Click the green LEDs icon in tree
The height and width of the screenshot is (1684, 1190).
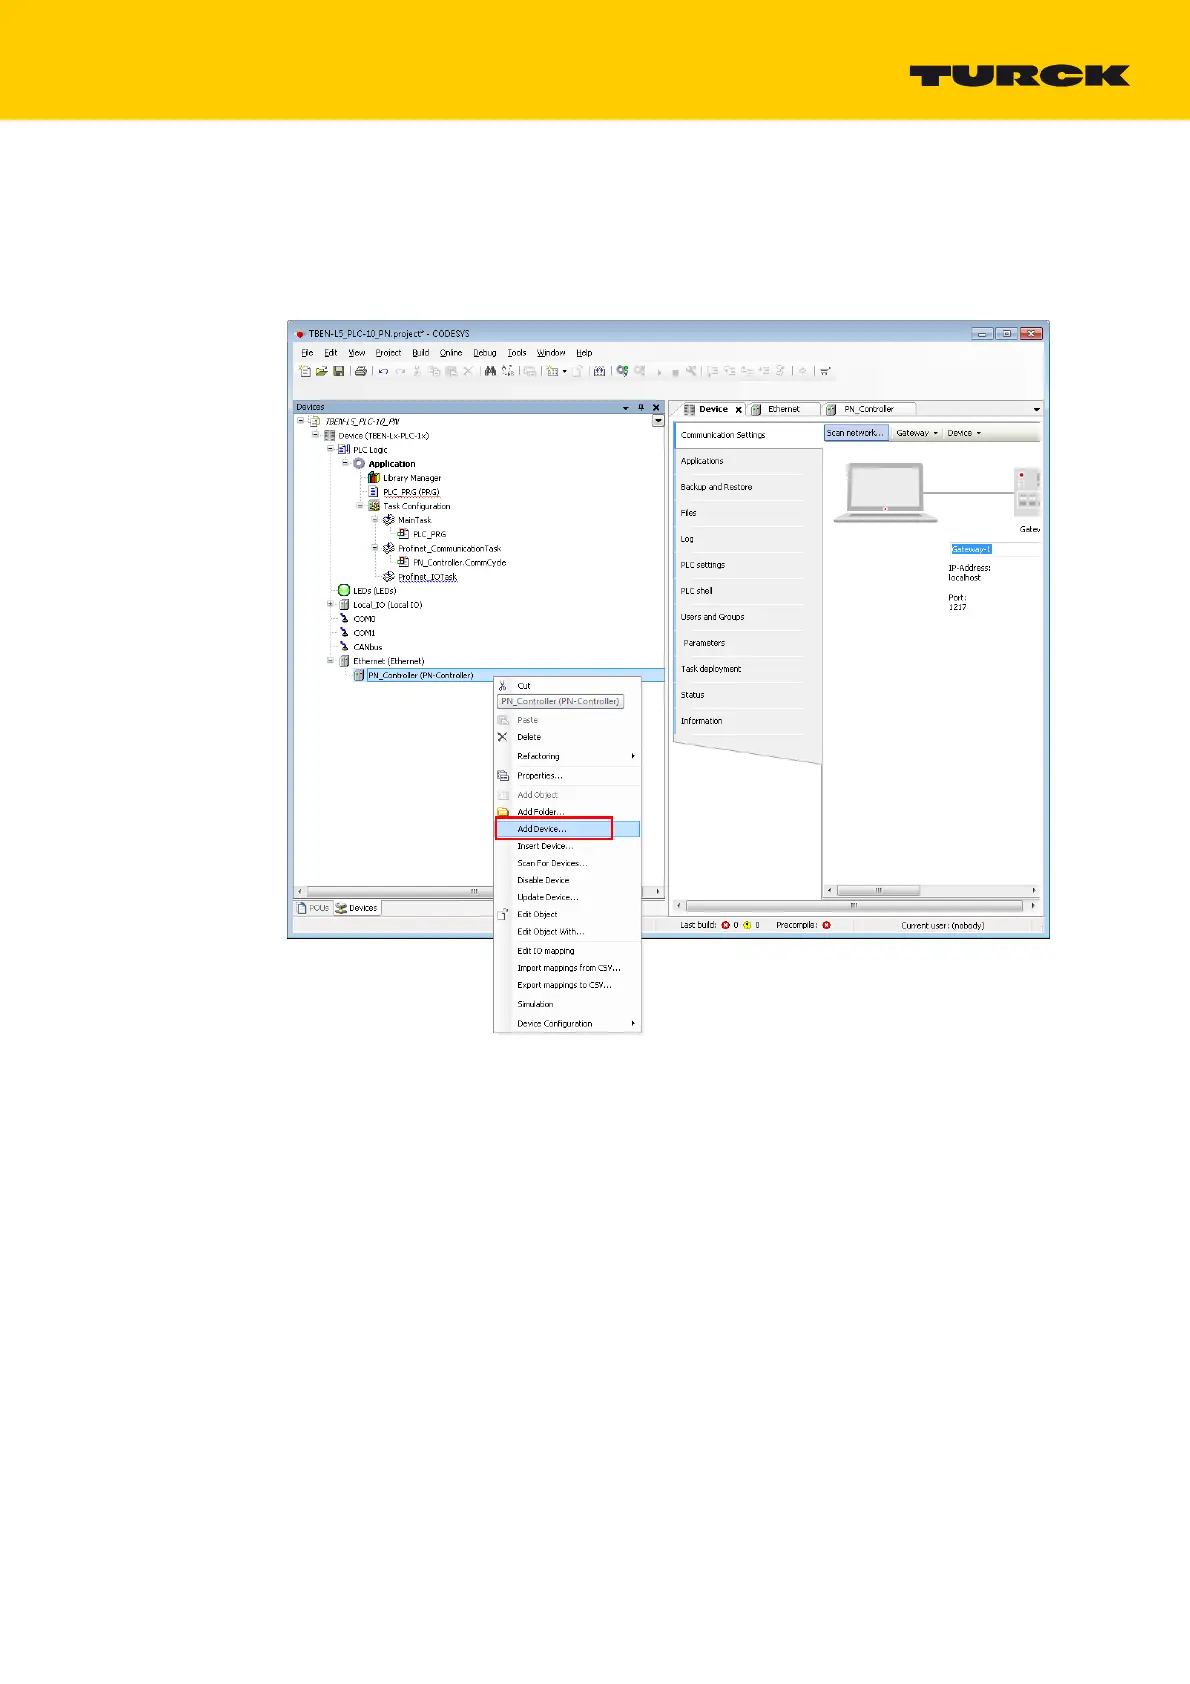344,590
